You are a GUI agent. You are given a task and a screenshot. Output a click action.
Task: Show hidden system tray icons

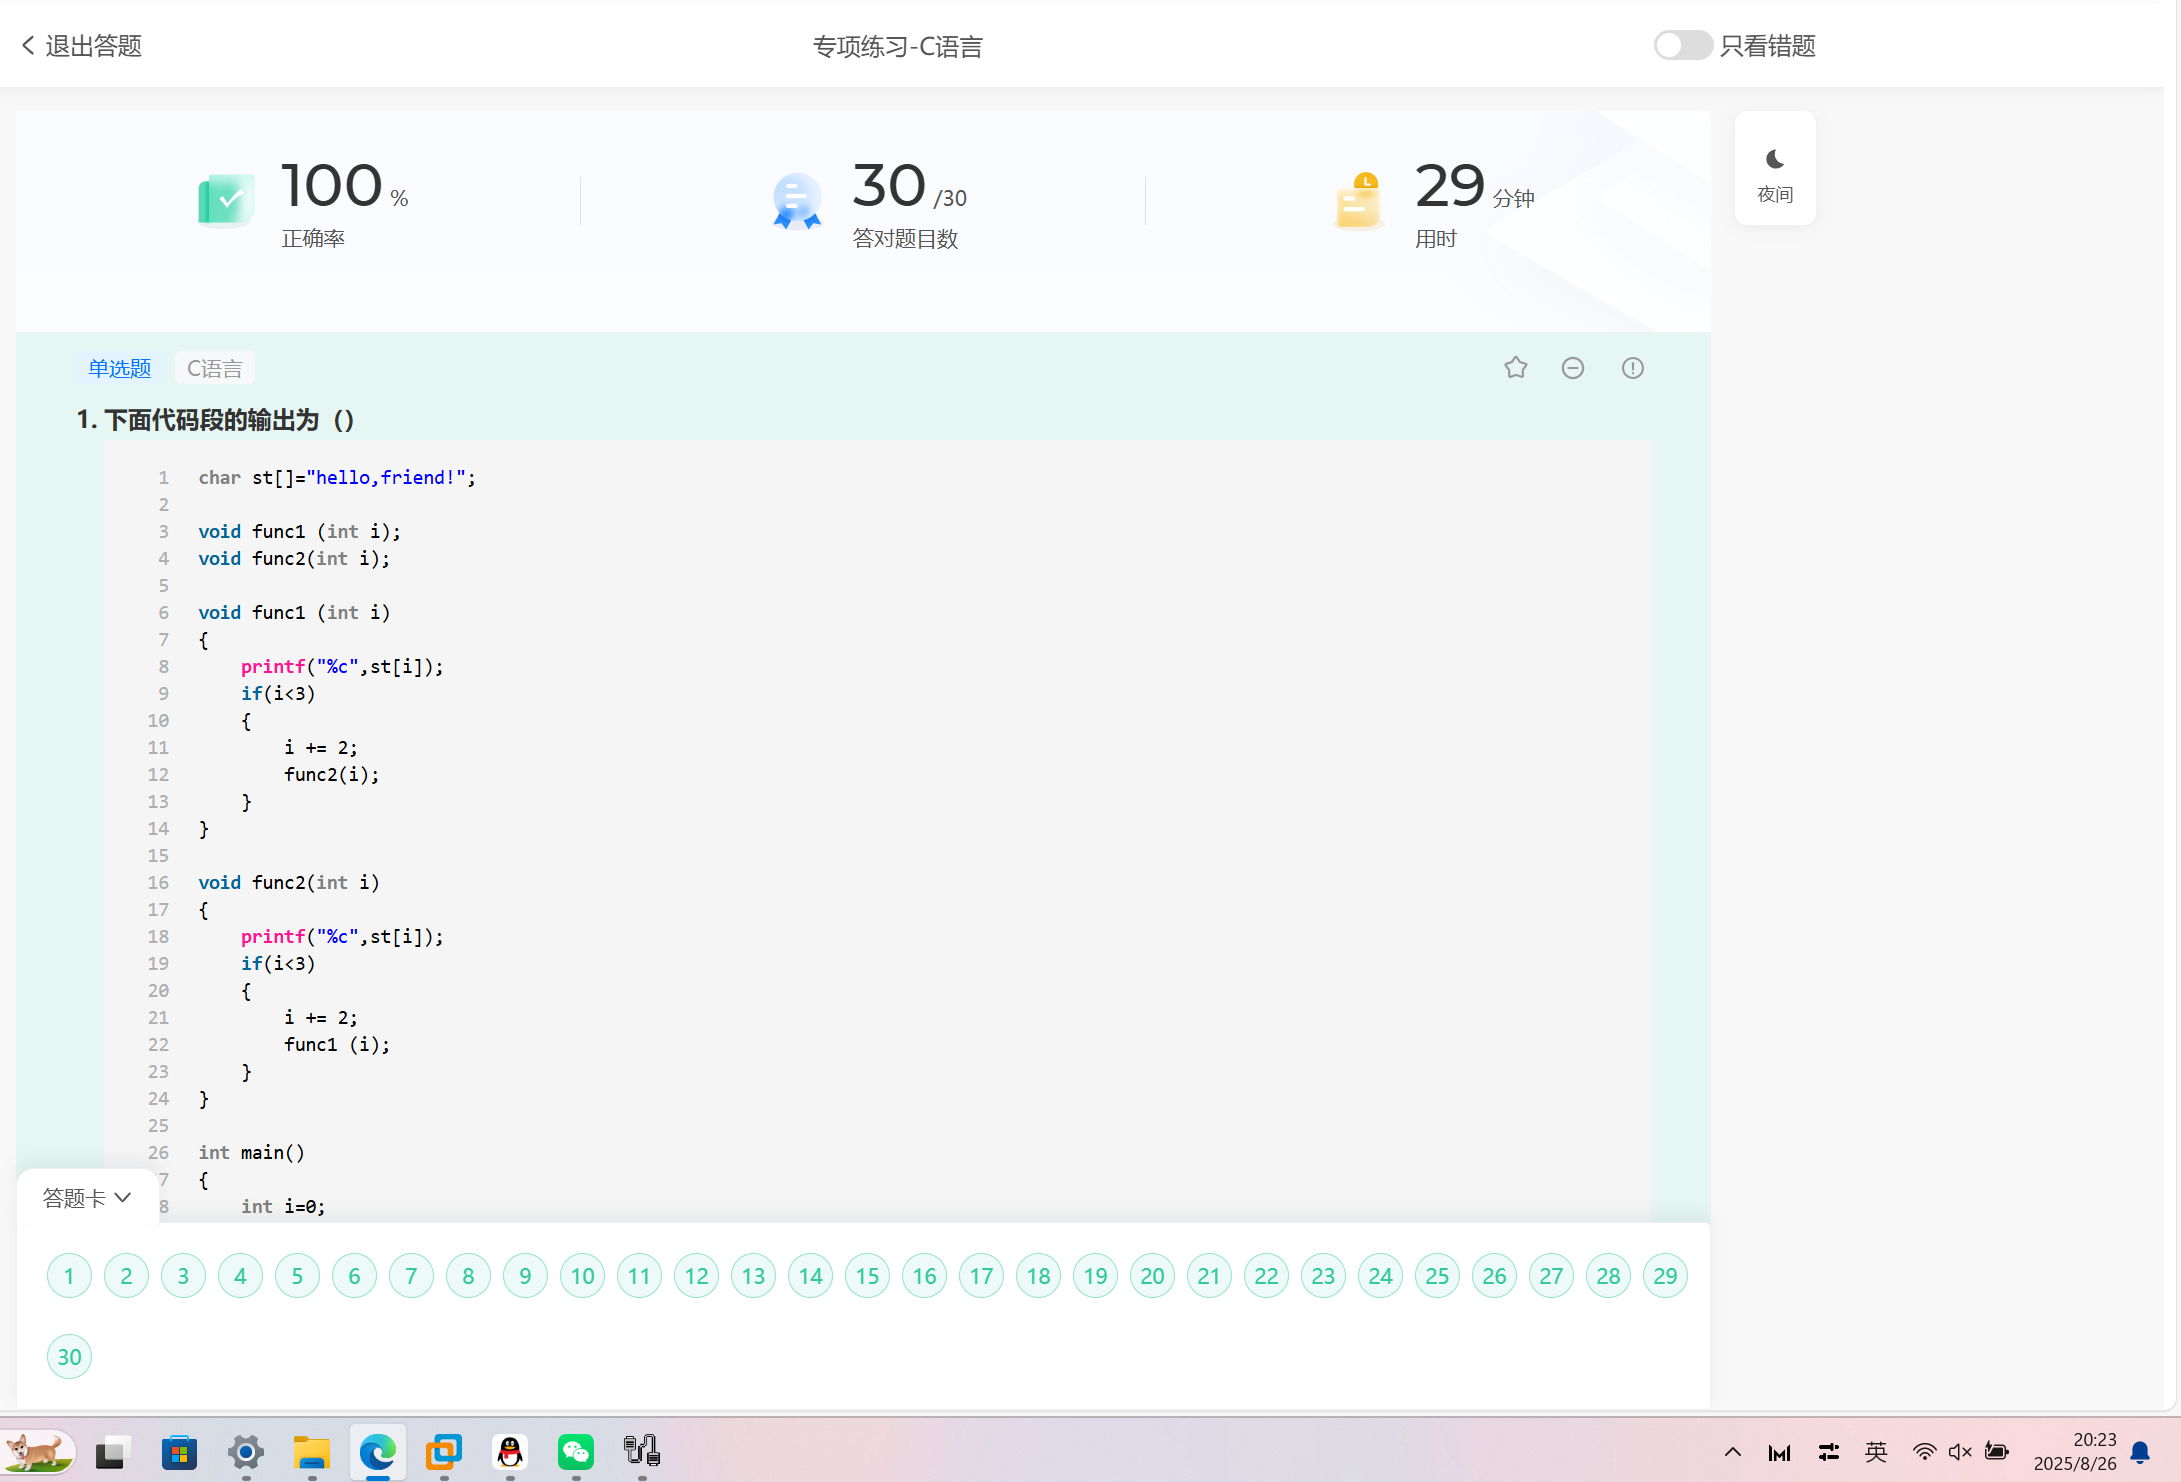[1733, 1452]
